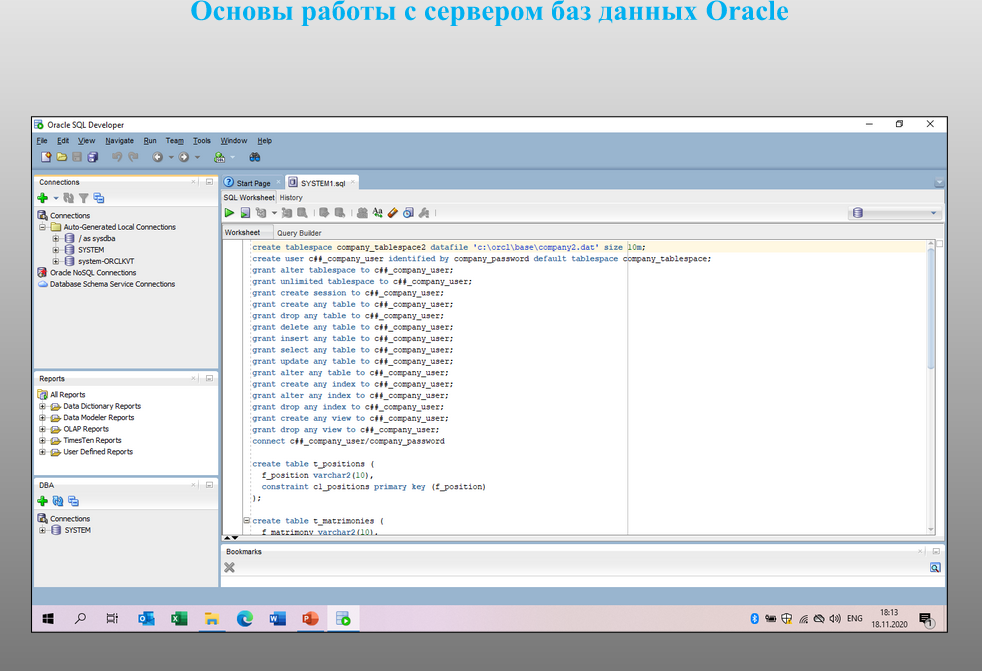This screenshot has height=671, width=982.
Task: Click the Open folder toolbar icon
Action: pos(61,157)
